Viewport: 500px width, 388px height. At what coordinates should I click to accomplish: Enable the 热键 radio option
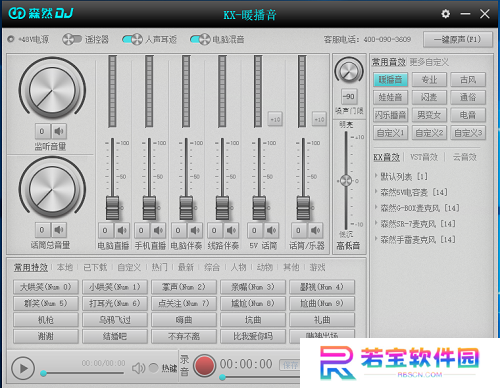pyautogui.click(x=153, y=368)
